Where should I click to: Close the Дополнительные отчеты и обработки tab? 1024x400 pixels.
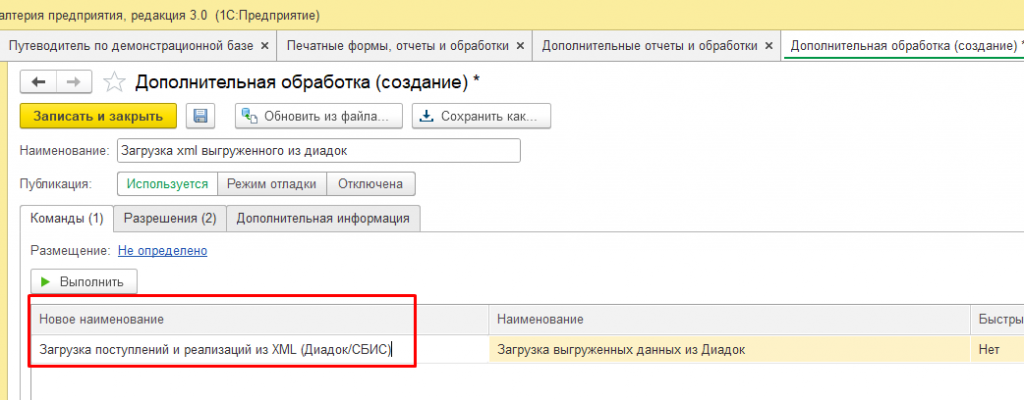coord(769,46)
